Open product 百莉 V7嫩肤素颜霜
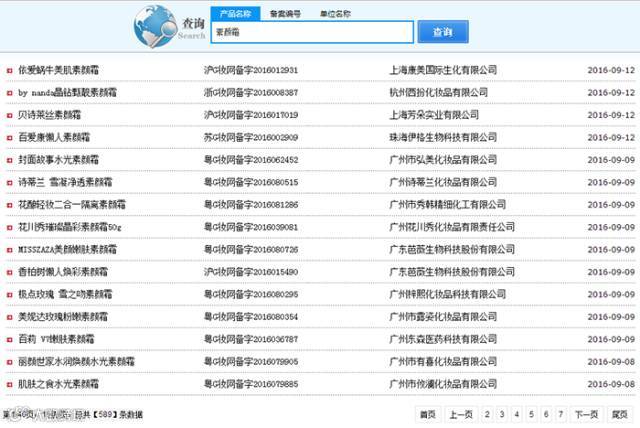640x428 pixels. point(56,339)
